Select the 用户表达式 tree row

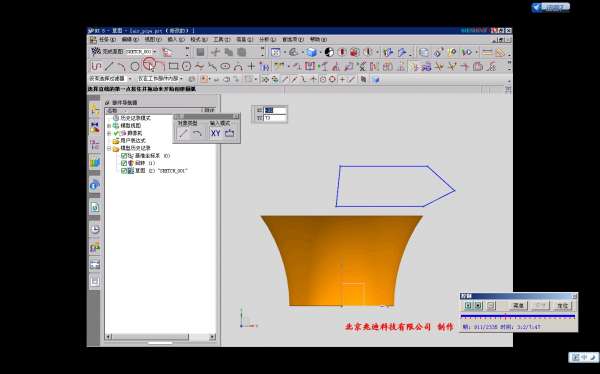[129, 141]
